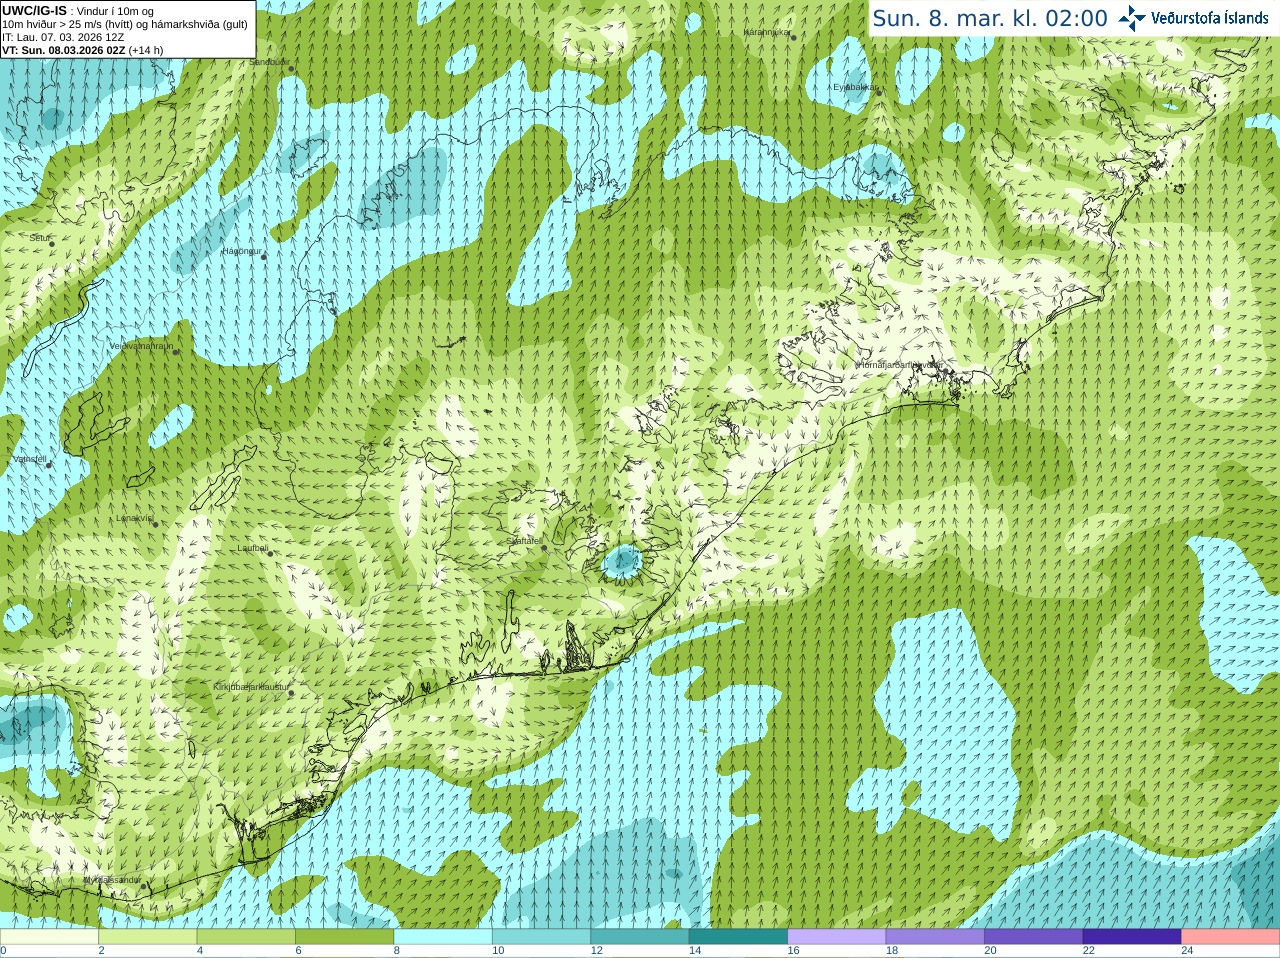Click the Veðurstofa Íslands snowflake logo
Viewport: 1280px width, 958px height.
click(x=1132, y=18)
